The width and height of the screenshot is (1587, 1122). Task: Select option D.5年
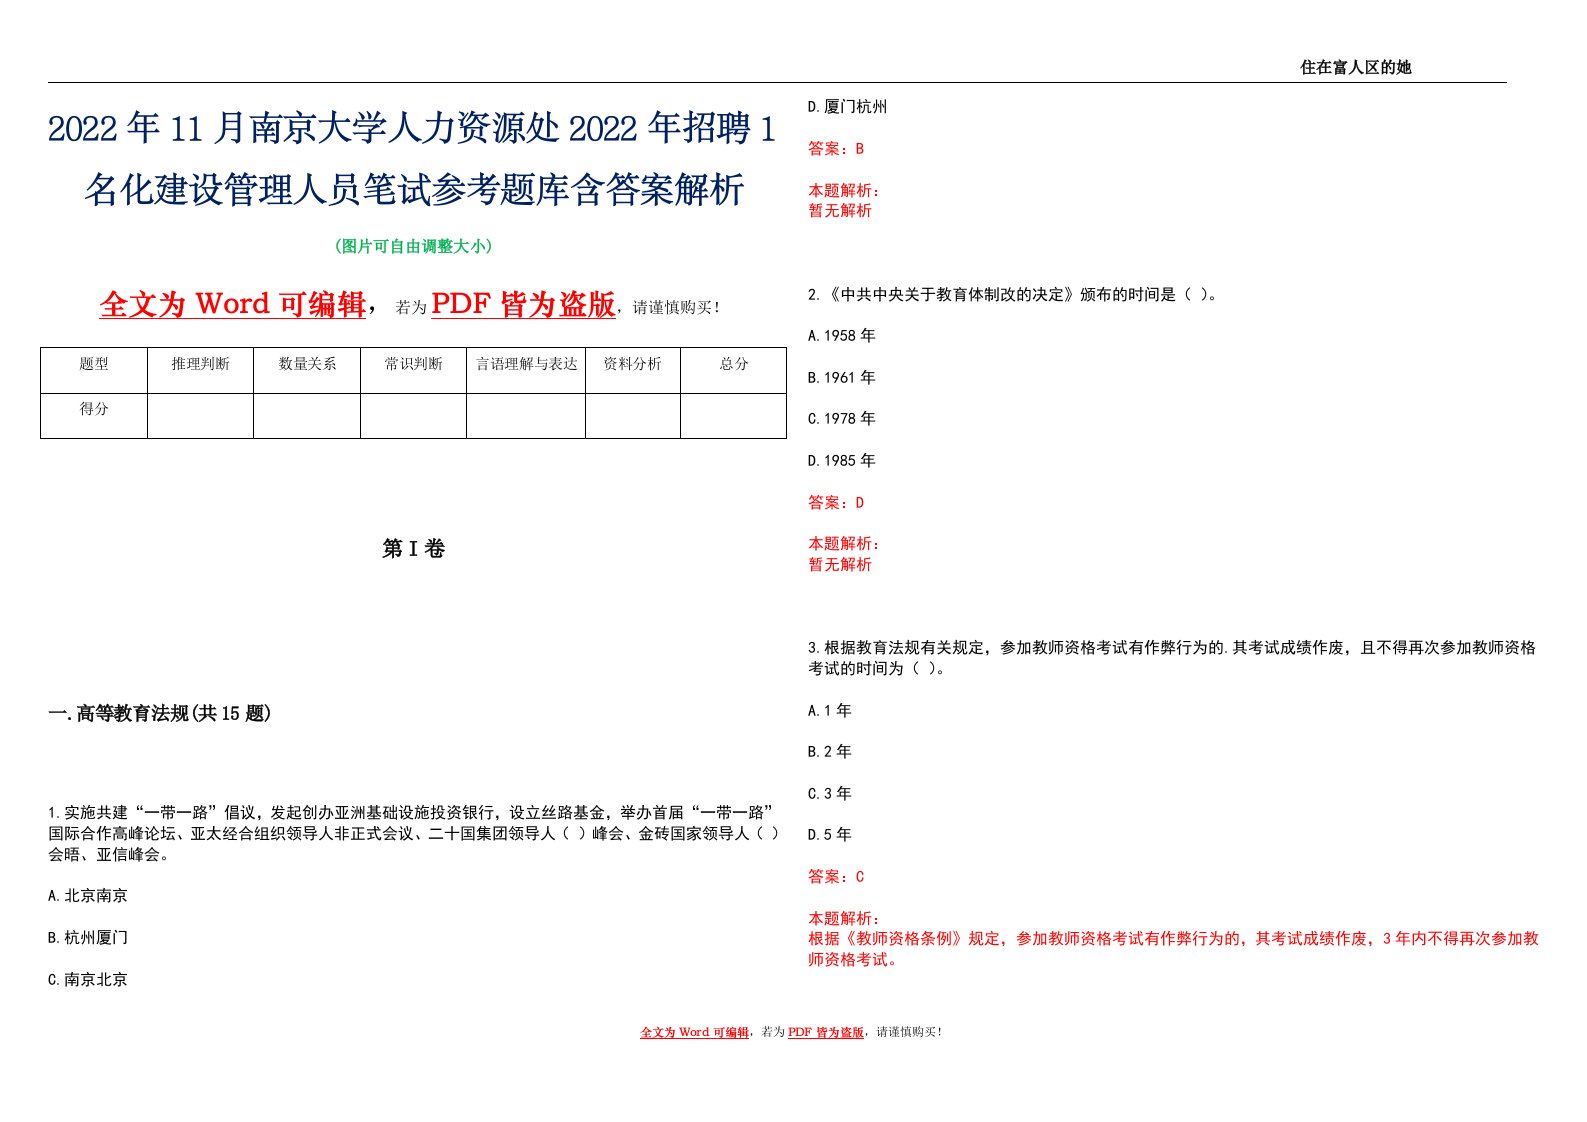tap(830, 835)
